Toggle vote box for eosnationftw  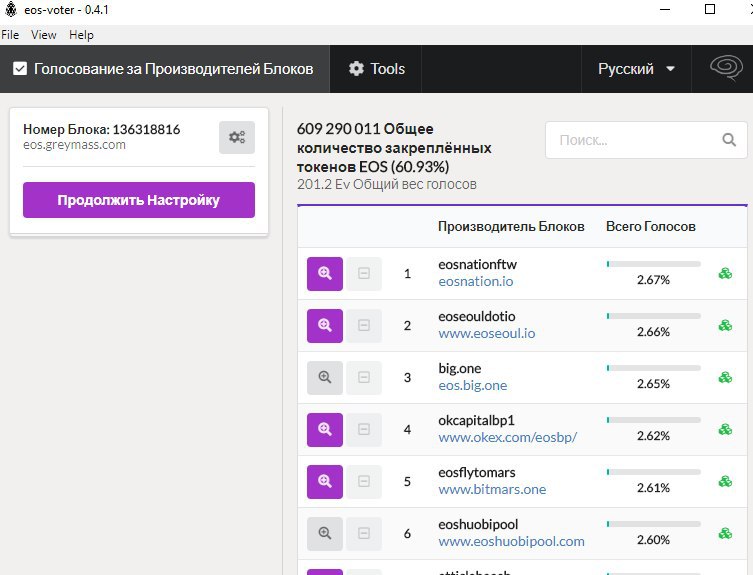click(364, 274)
